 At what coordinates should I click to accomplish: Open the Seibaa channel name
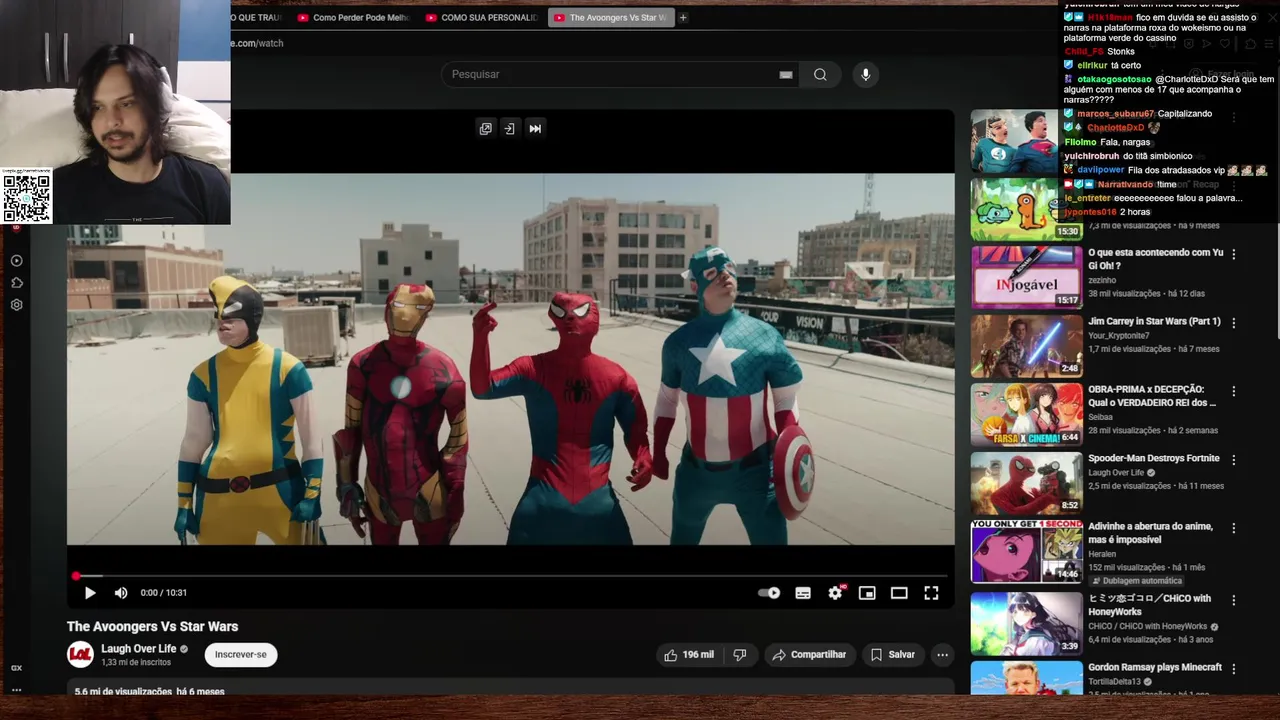point(1100,417)
